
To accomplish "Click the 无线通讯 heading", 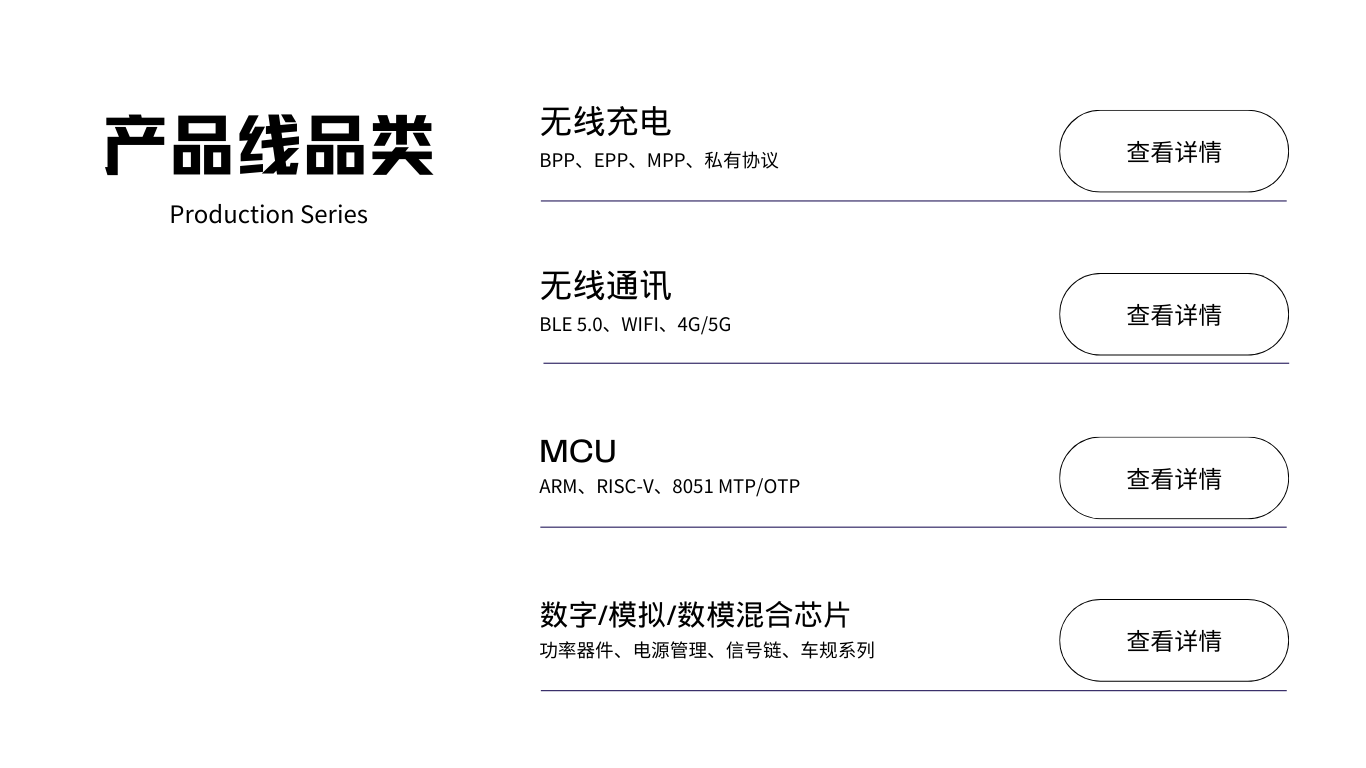I will click(605, 286).
